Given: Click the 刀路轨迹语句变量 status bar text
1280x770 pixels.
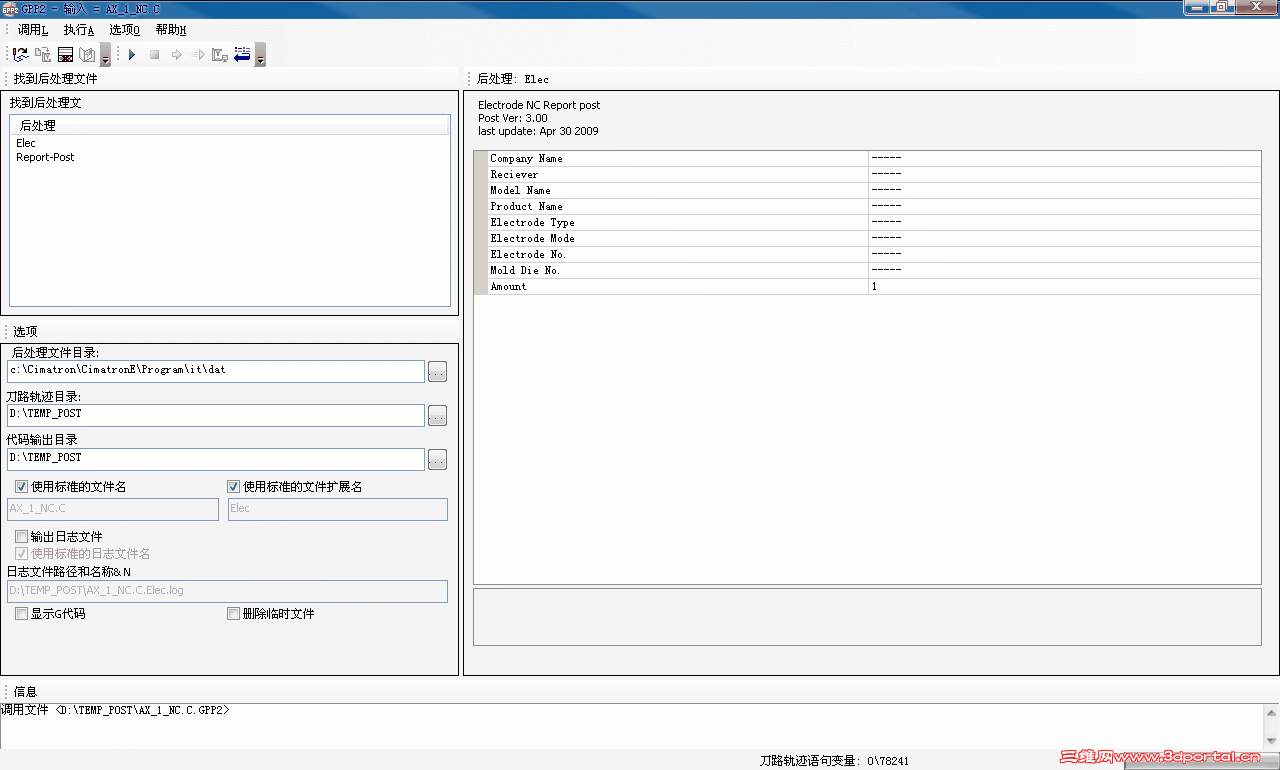Looking at the screenshot, I should tap(834, 761).
